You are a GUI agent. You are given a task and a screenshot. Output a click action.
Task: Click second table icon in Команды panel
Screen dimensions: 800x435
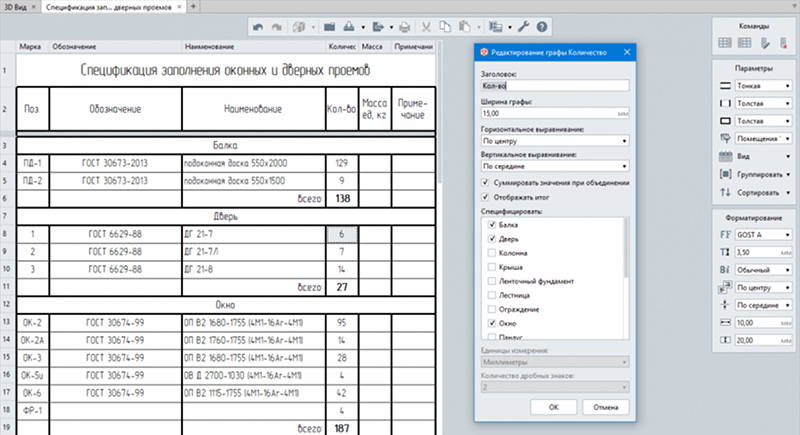point(744,43)
